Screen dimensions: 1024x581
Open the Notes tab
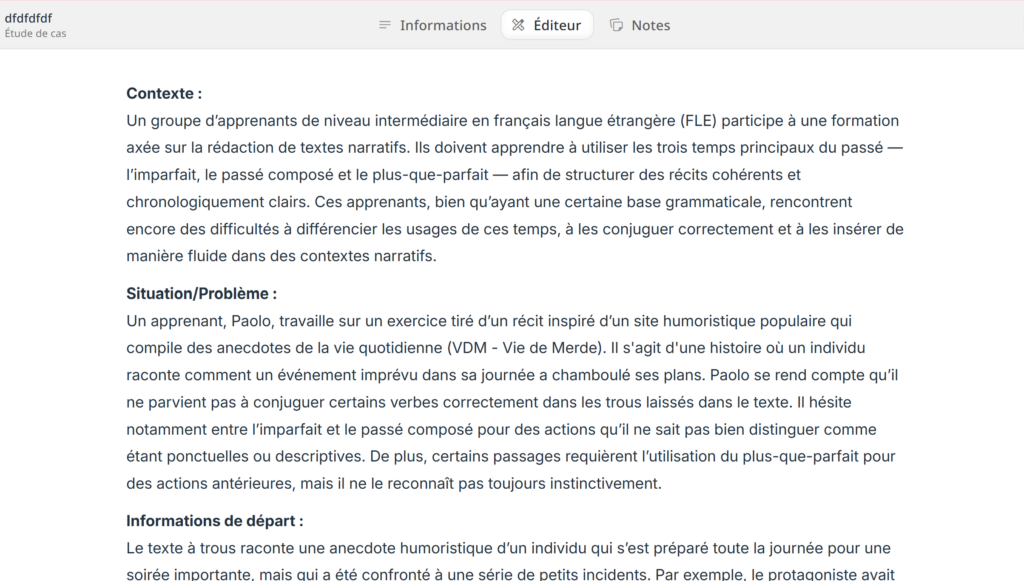pos(650,25)
